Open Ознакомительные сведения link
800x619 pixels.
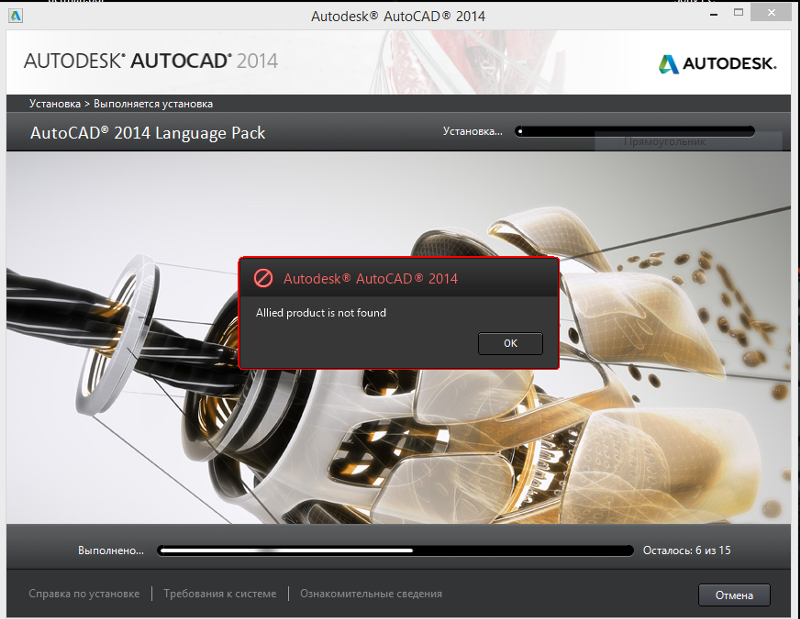(x=371, y=593)
